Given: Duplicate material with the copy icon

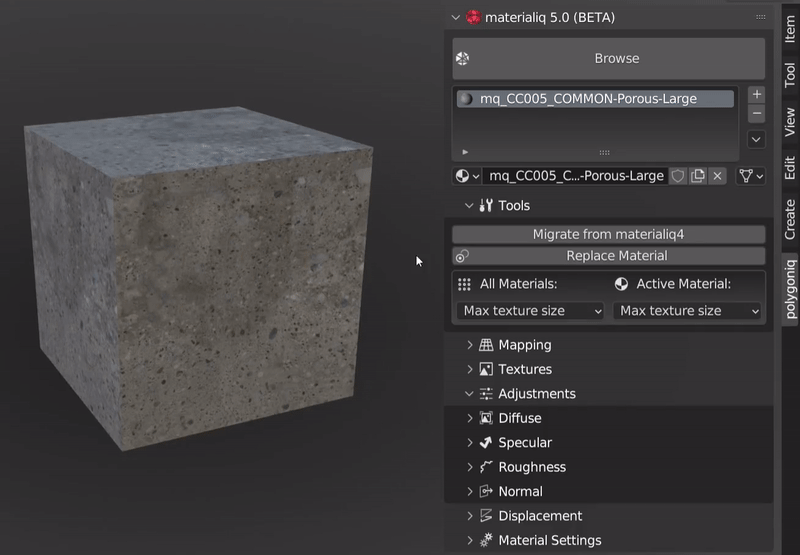Looking at the screenshot, I should click(697, 176).
